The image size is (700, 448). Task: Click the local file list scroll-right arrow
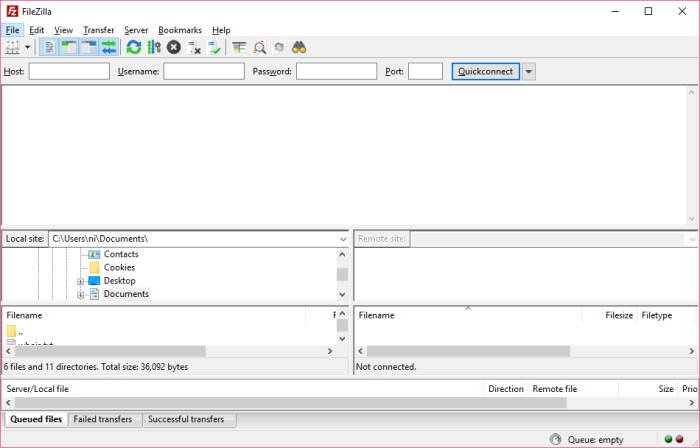[x=330, y=351]
